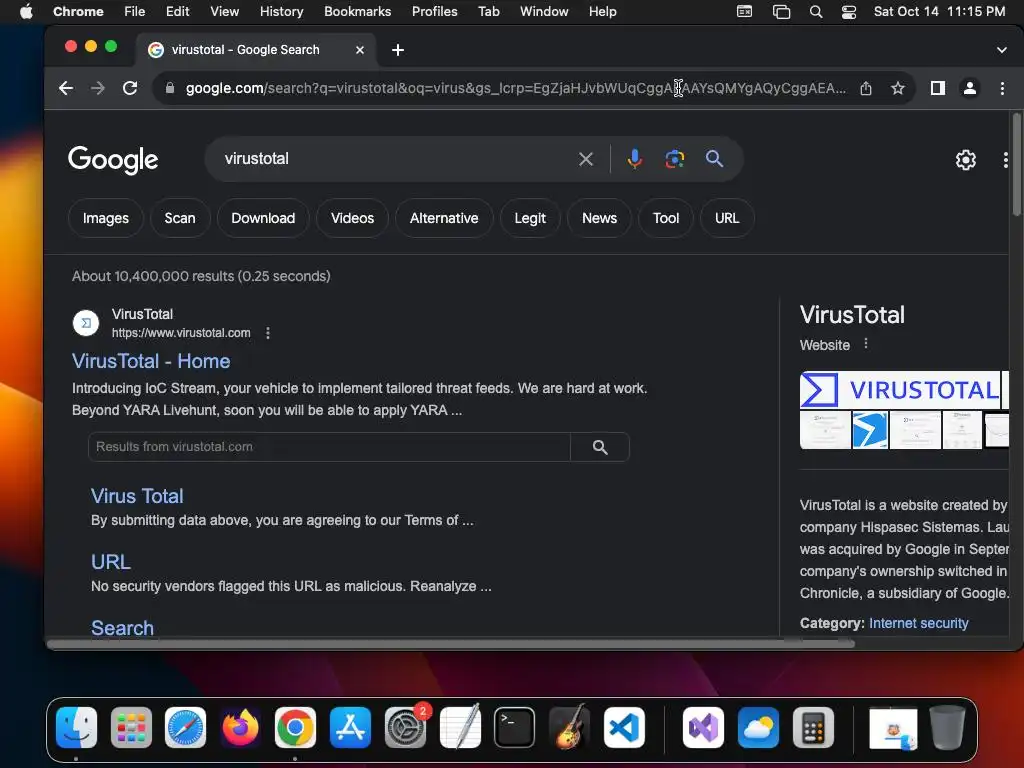Clear the search box with the X icon
The image size is (1024, 768).
[586, 159]
